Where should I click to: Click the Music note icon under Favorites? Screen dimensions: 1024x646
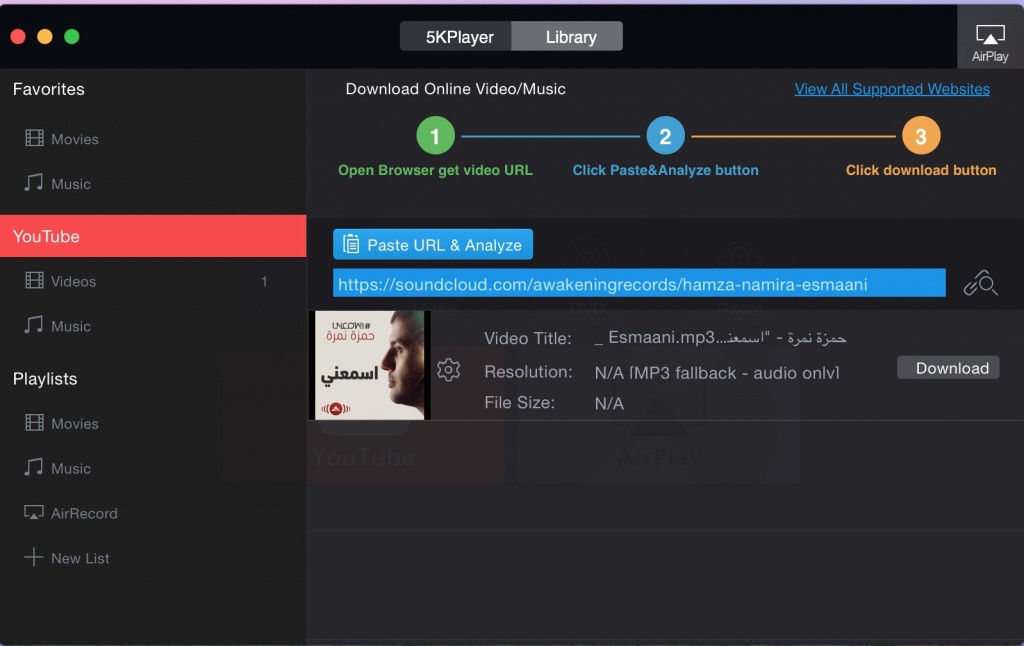(33, 182)
